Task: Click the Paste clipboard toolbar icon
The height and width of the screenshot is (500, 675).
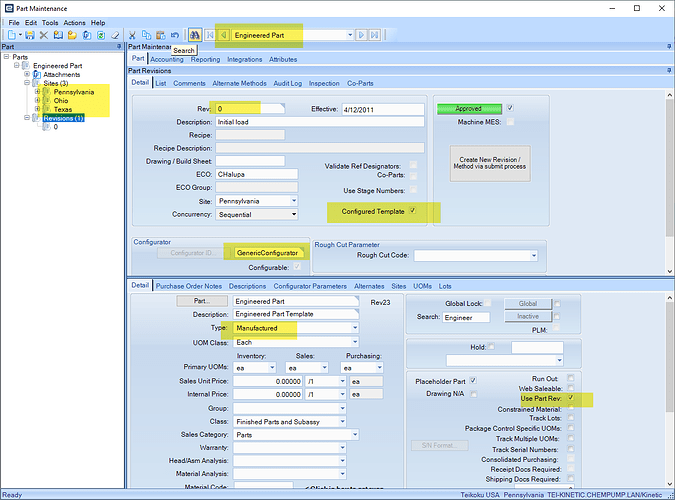Action: [x=161, y=35]
